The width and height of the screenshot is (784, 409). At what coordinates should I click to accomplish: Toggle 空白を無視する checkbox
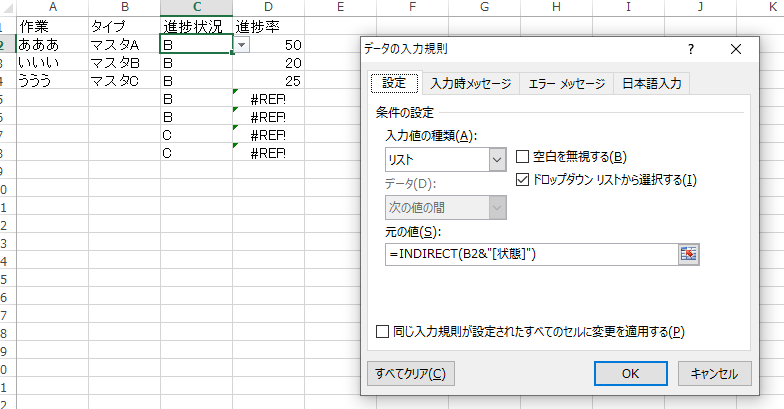pyautogui.click(x=522, y=156)
